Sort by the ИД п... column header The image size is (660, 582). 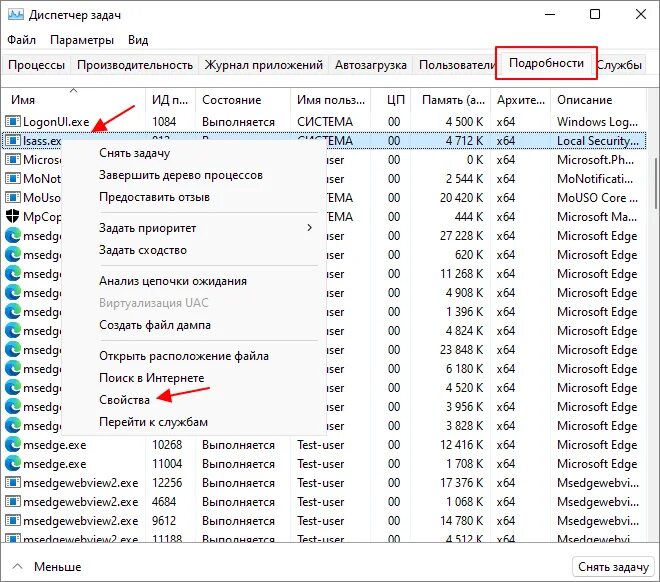point(170,100)
